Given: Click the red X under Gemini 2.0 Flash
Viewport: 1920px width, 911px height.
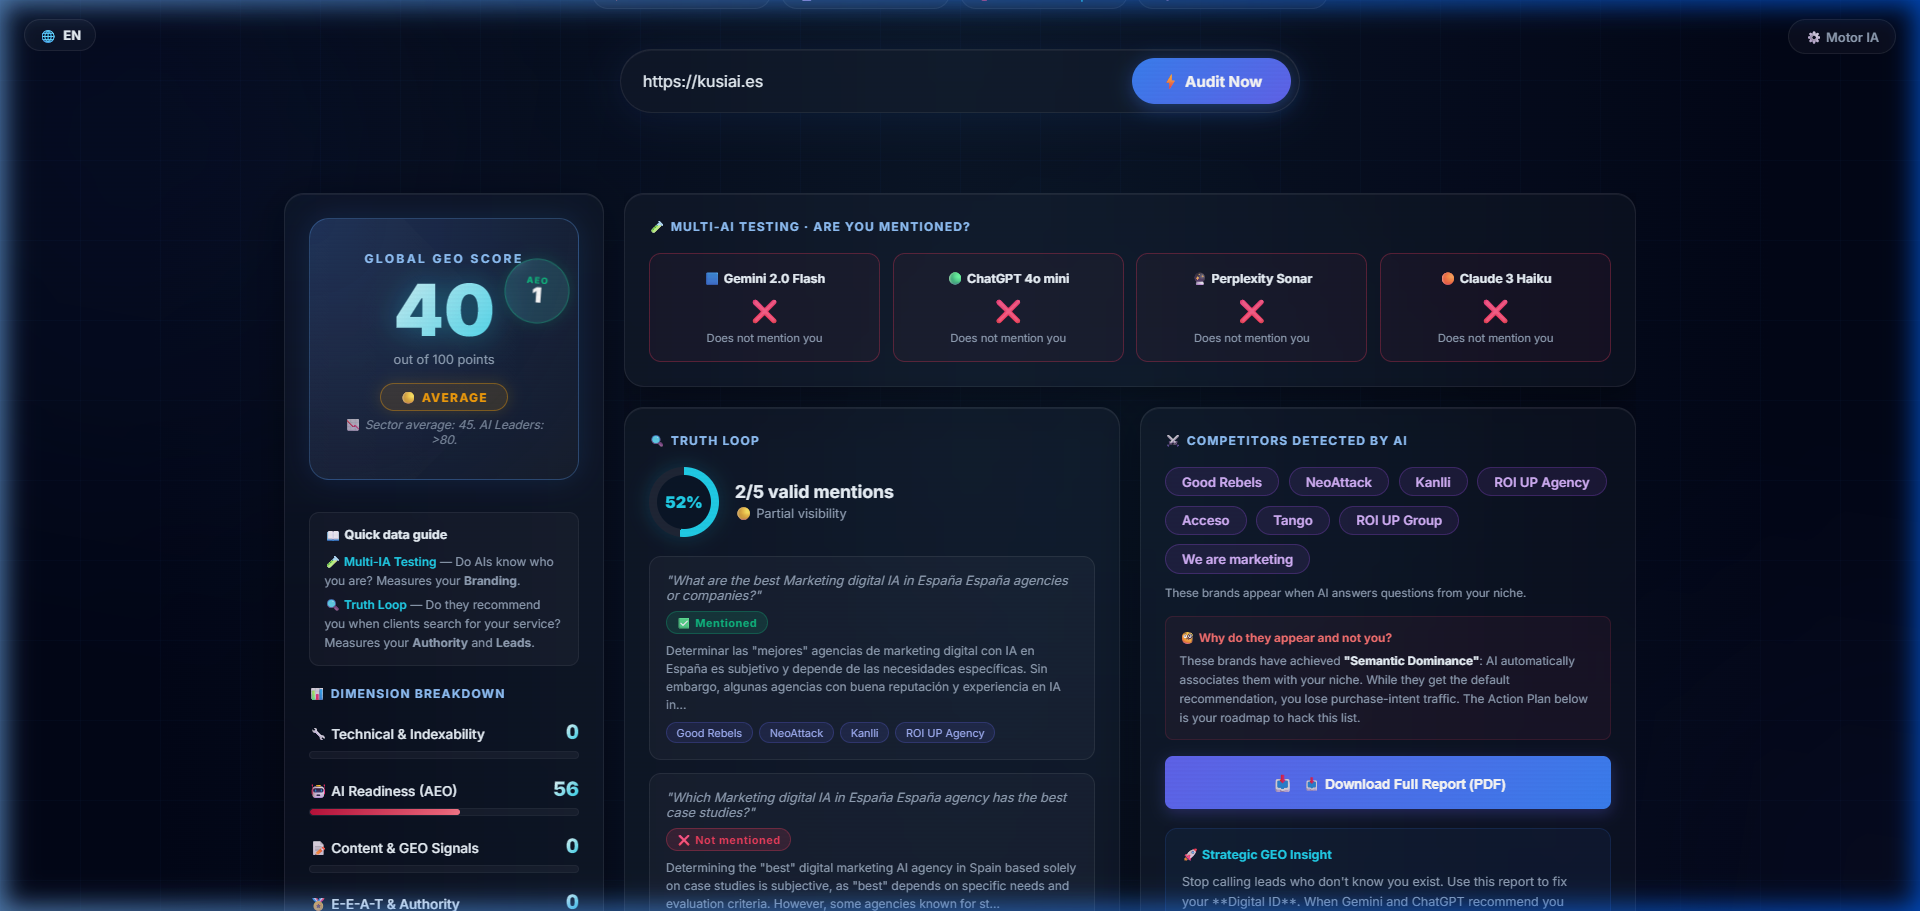Looking at the screenshot, I should pyautogui.click(x=764, y=312).
